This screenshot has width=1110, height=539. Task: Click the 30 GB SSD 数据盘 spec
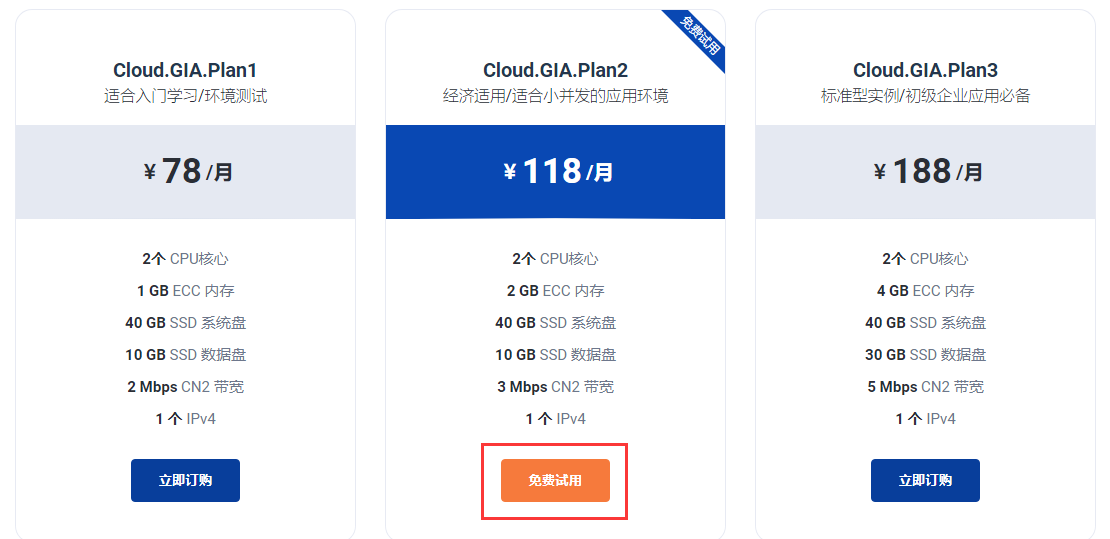(925, 355)
